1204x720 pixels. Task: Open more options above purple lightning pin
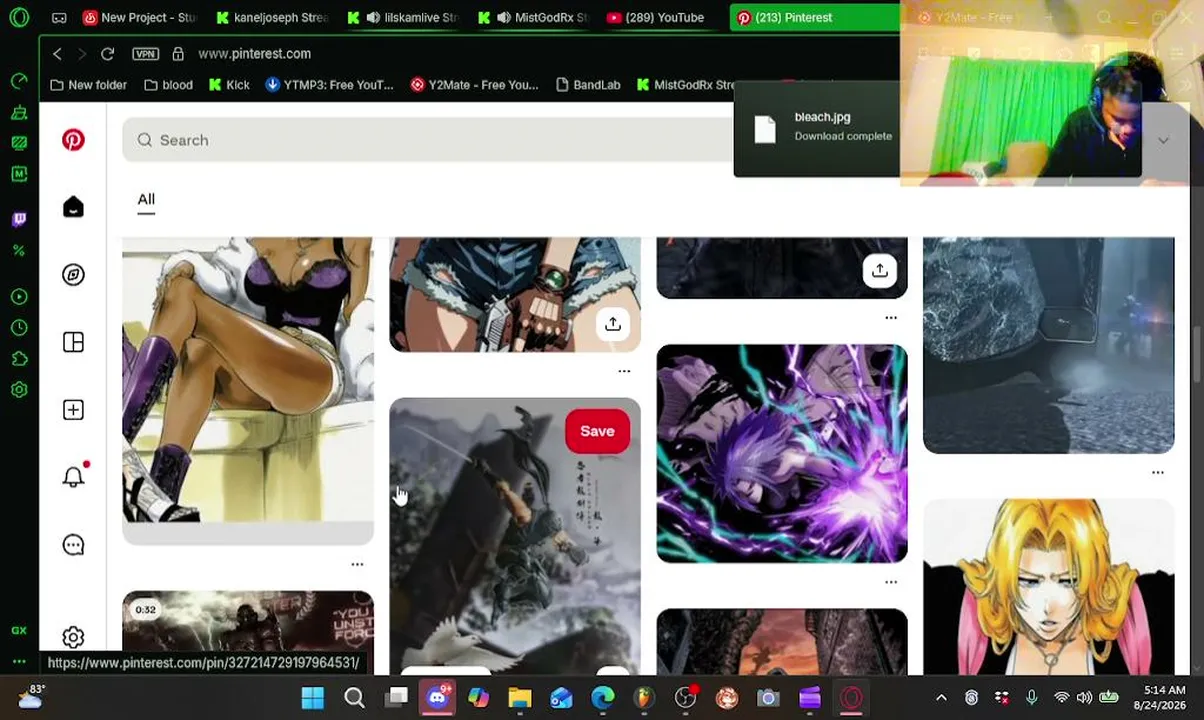click(x=891, y=318)
